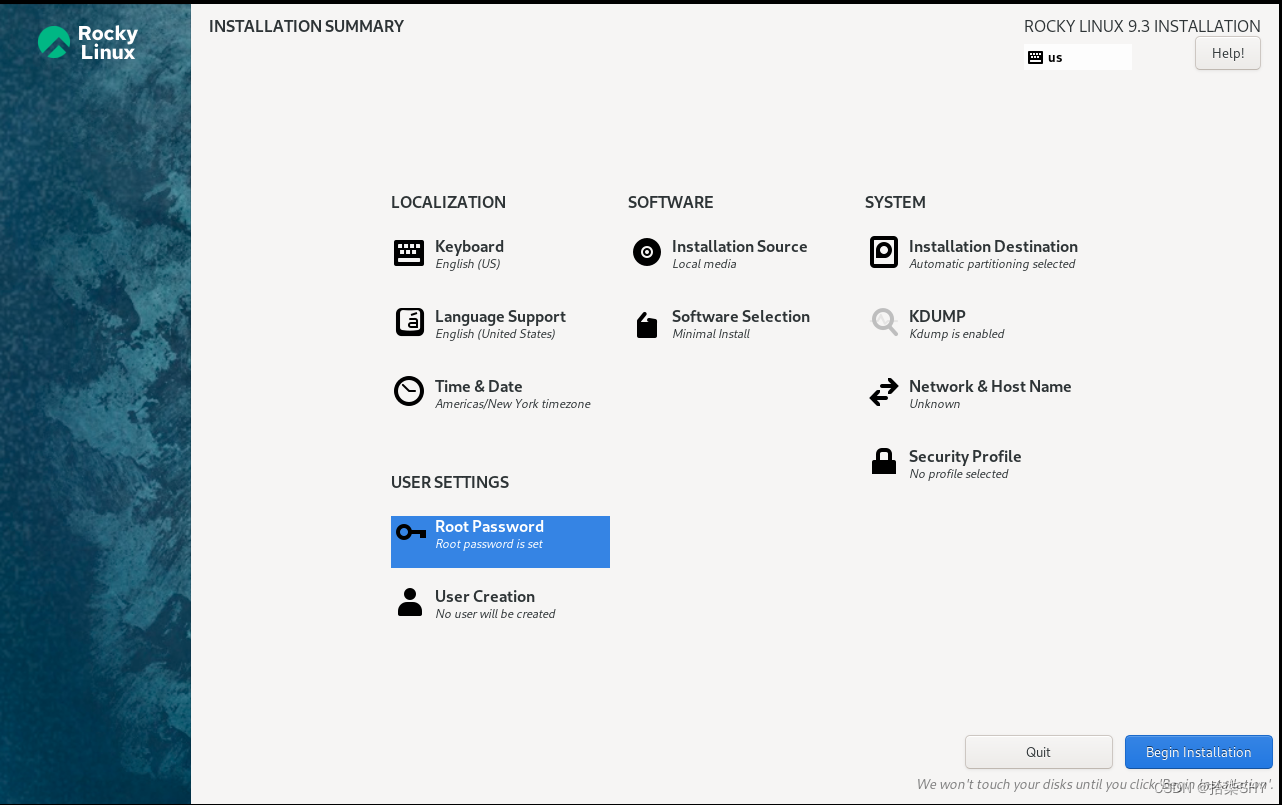Click the Keyboard layout icon
Screen dimensions: 1282x805
click(409, 253)
